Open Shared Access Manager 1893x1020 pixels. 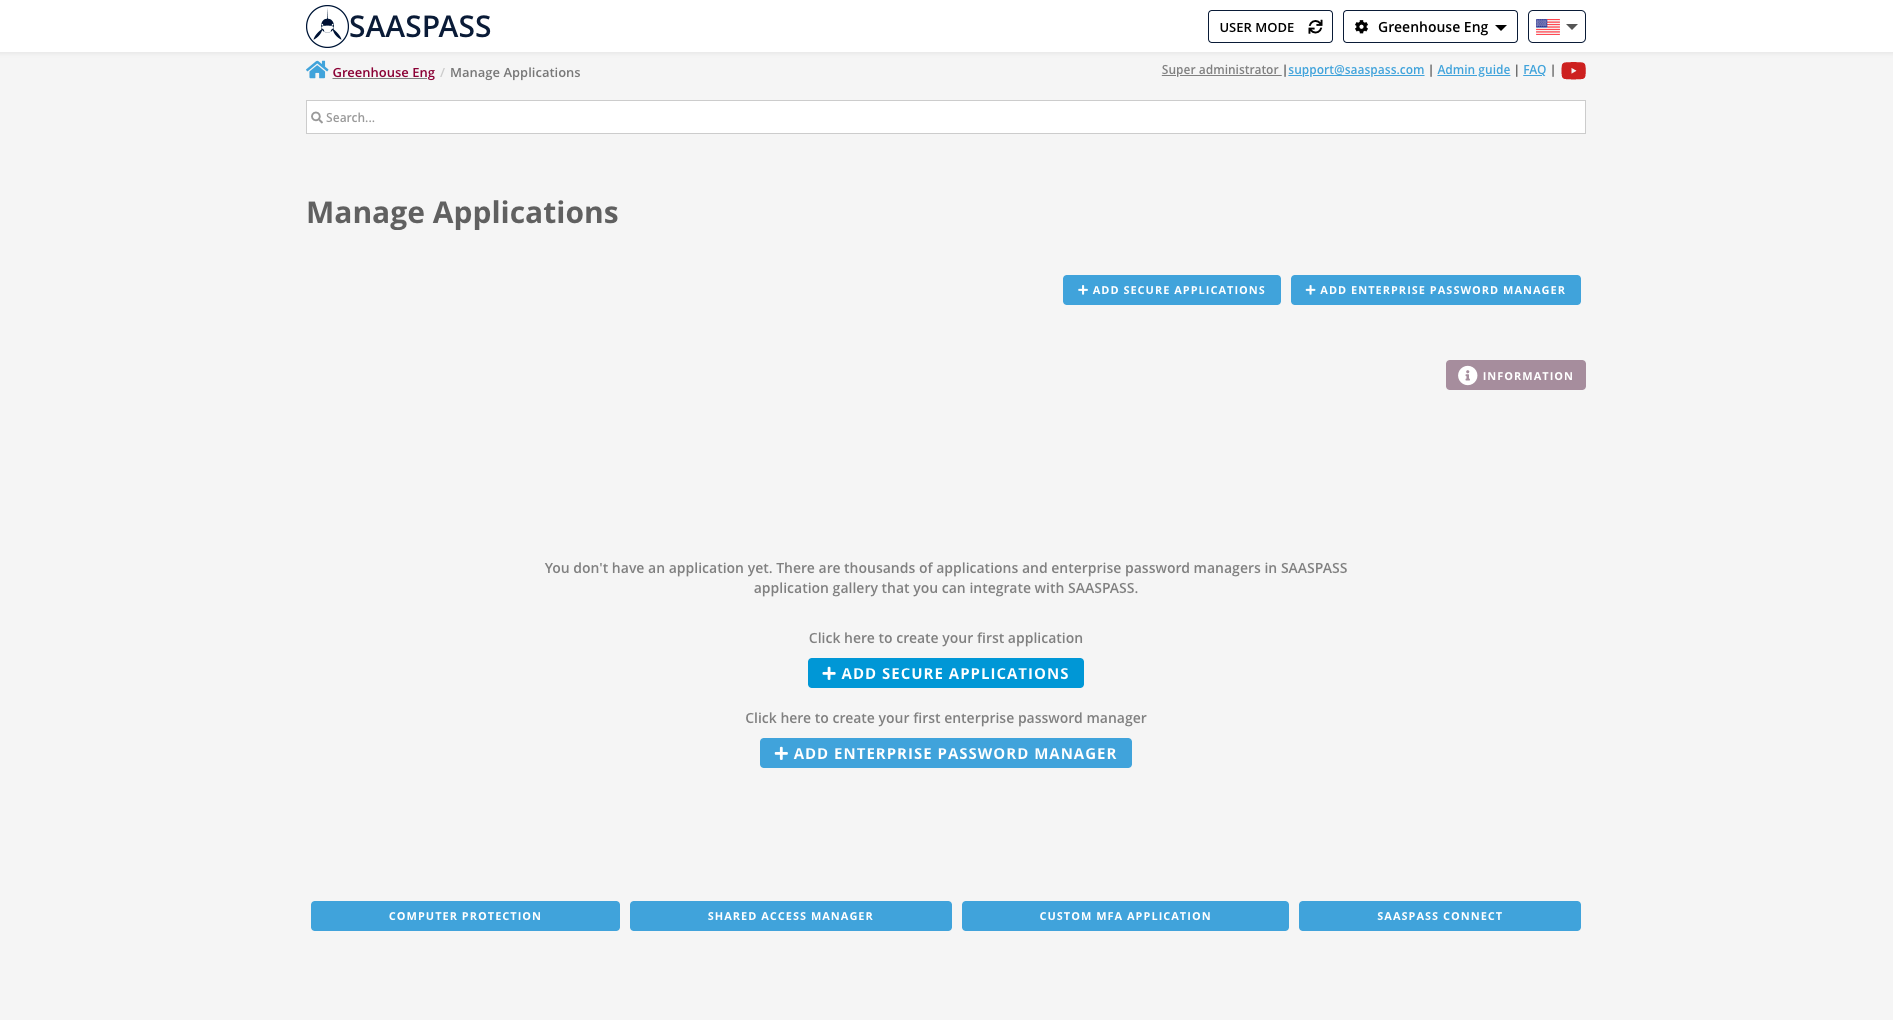coord(790,916)
